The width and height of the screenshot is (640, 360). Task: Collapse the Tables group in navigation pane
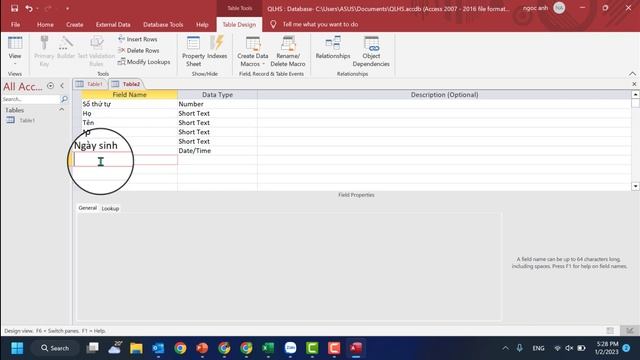click(62, 110)
